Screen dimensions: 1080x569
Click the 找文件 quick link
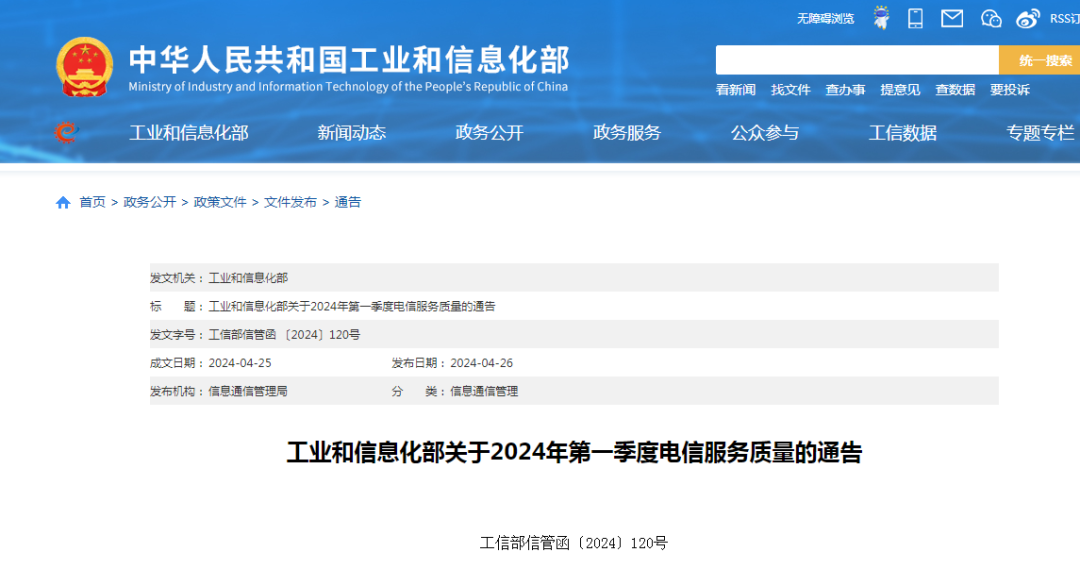click(x=790, y=89)
